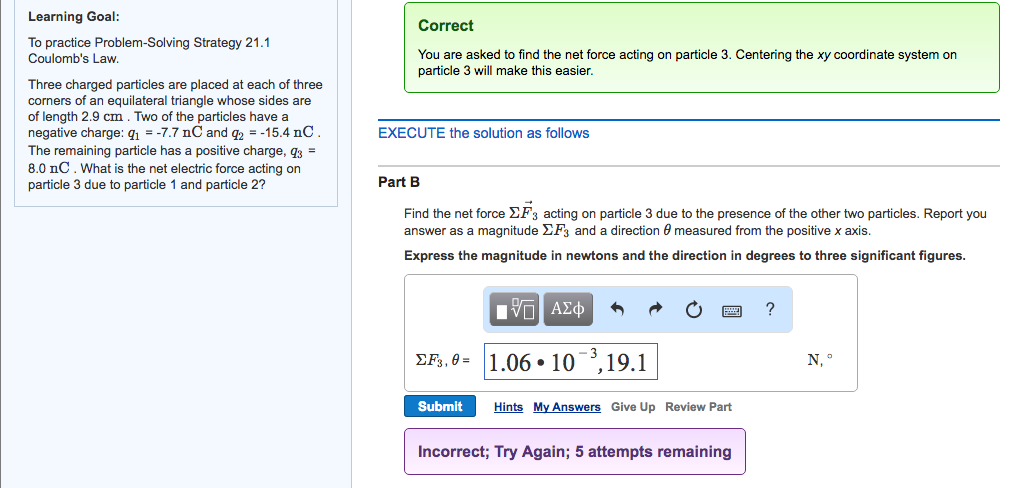Submit the answer for Part B
The width and height of the screenshot is (1010, 488).
440,407
